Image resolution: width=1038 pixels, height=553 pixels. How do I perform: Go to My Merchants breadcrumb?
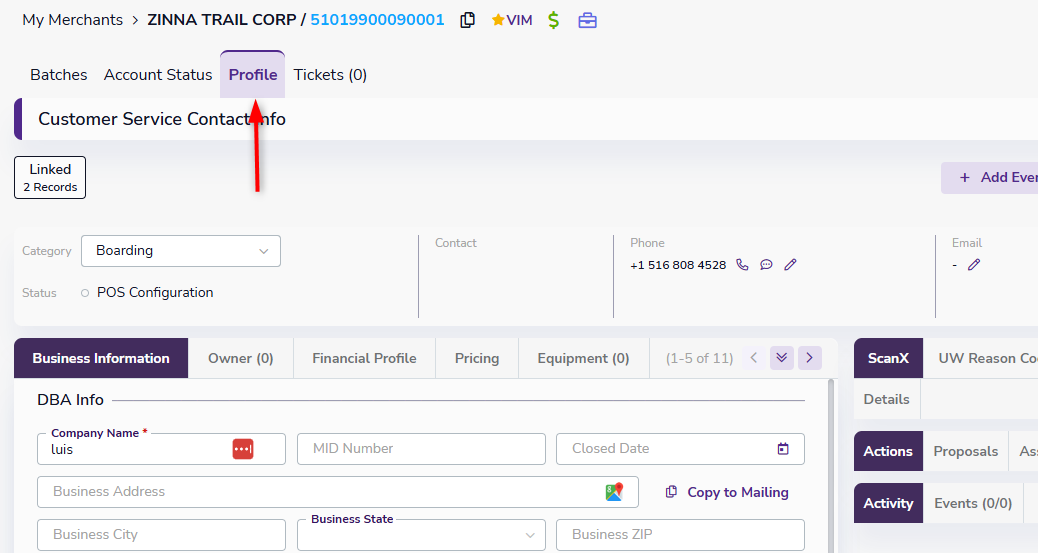click(x=72, y=20)
